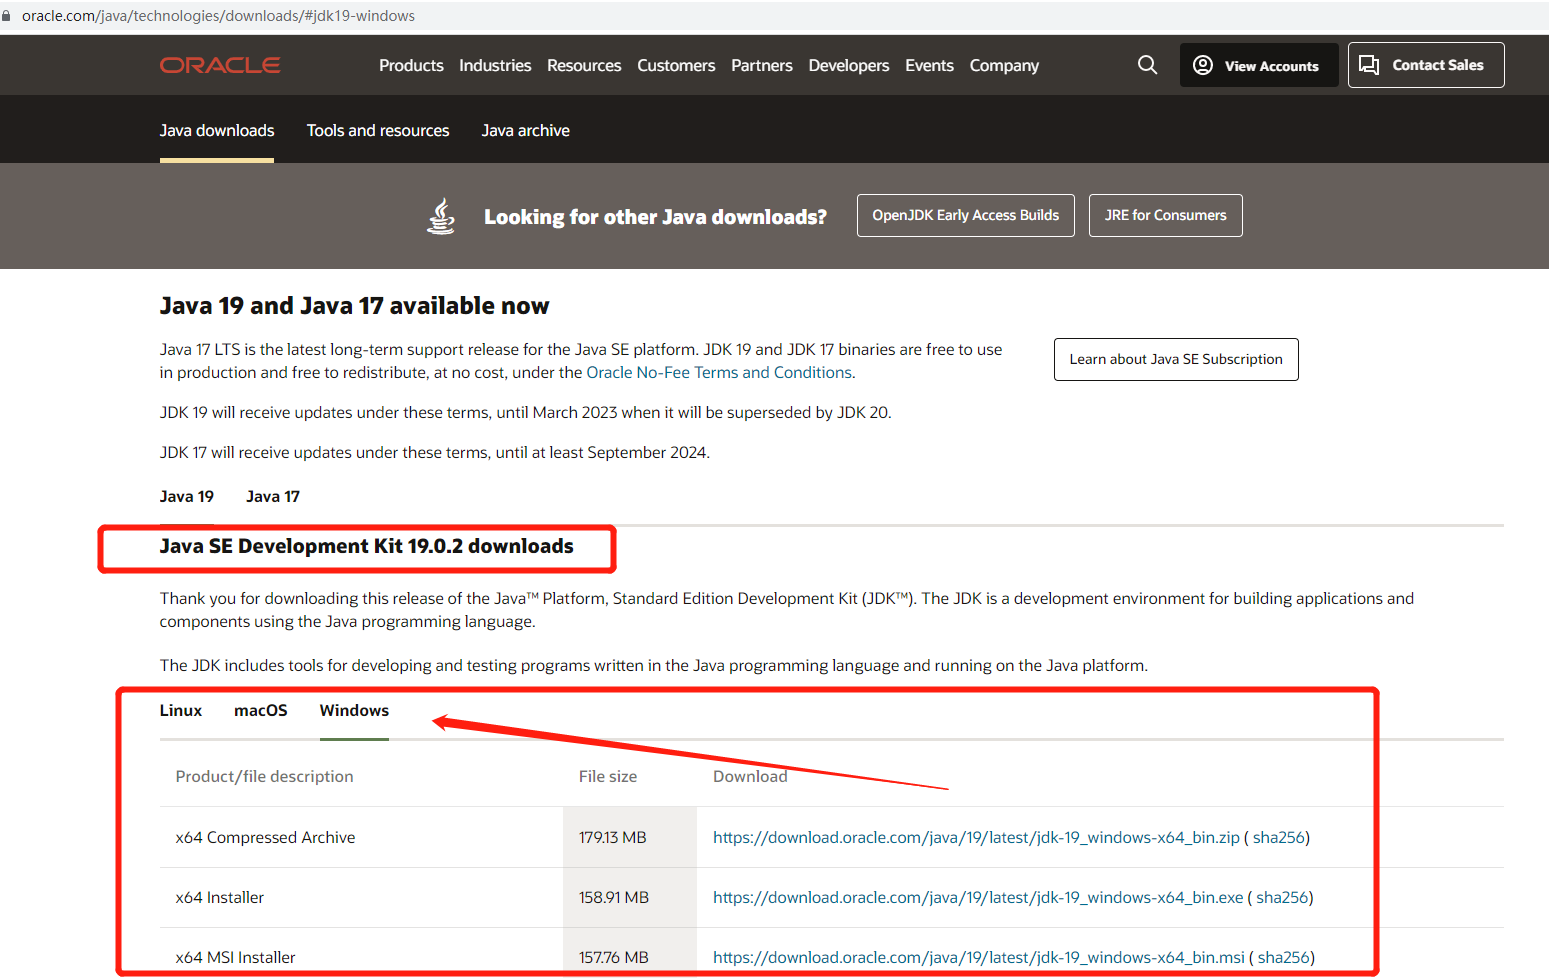Click 'Java SE Development Kit 19.0.2 downloads' heading
Image resolution: width=1549 pixels, height=978 pixels.
click(x=366, y=546)
